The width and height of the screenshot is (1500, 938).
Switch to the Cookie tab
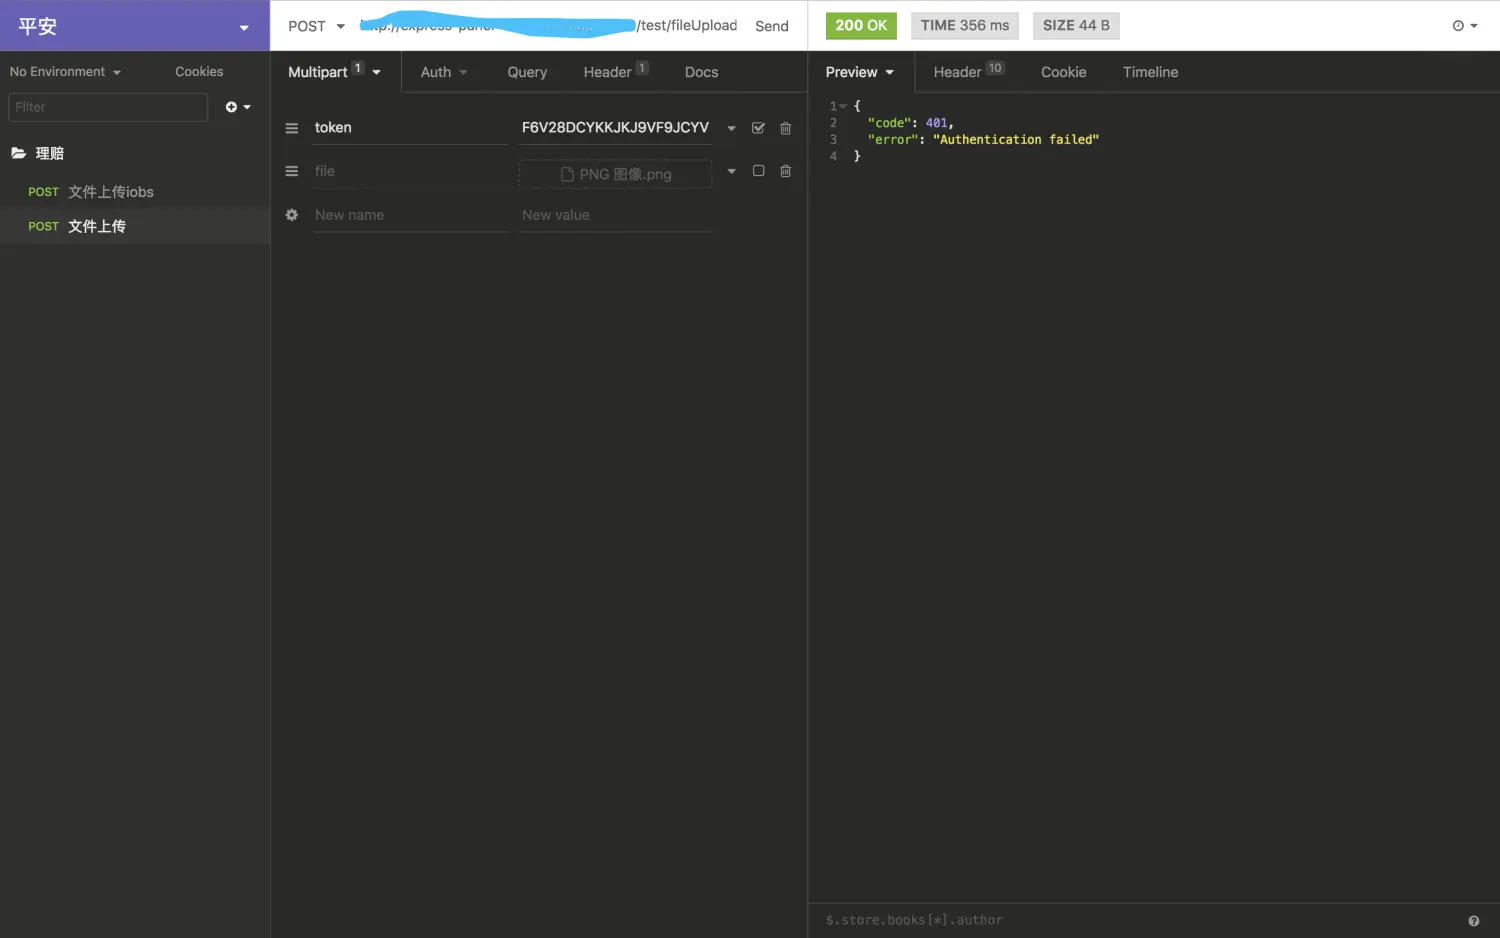pos(1063,72)
